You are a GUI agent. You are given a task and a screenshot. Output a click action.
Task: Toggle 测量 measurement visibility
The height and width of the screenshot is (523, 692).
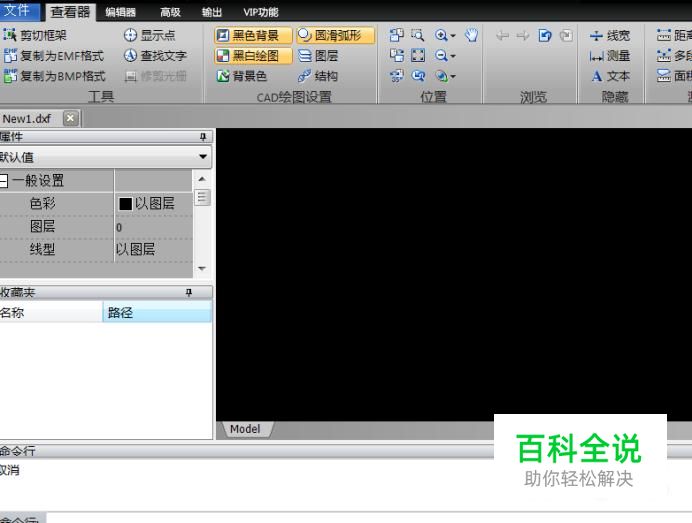[610, 56]
